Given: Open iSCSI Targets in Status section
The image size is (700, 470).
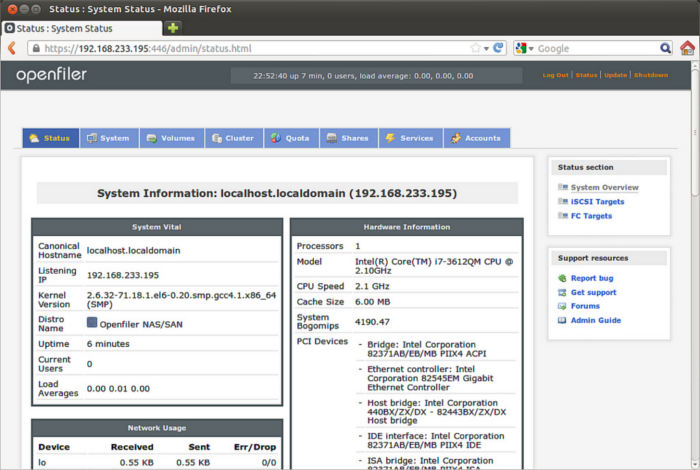Looking at the screenshot, I should coord(597,202).
